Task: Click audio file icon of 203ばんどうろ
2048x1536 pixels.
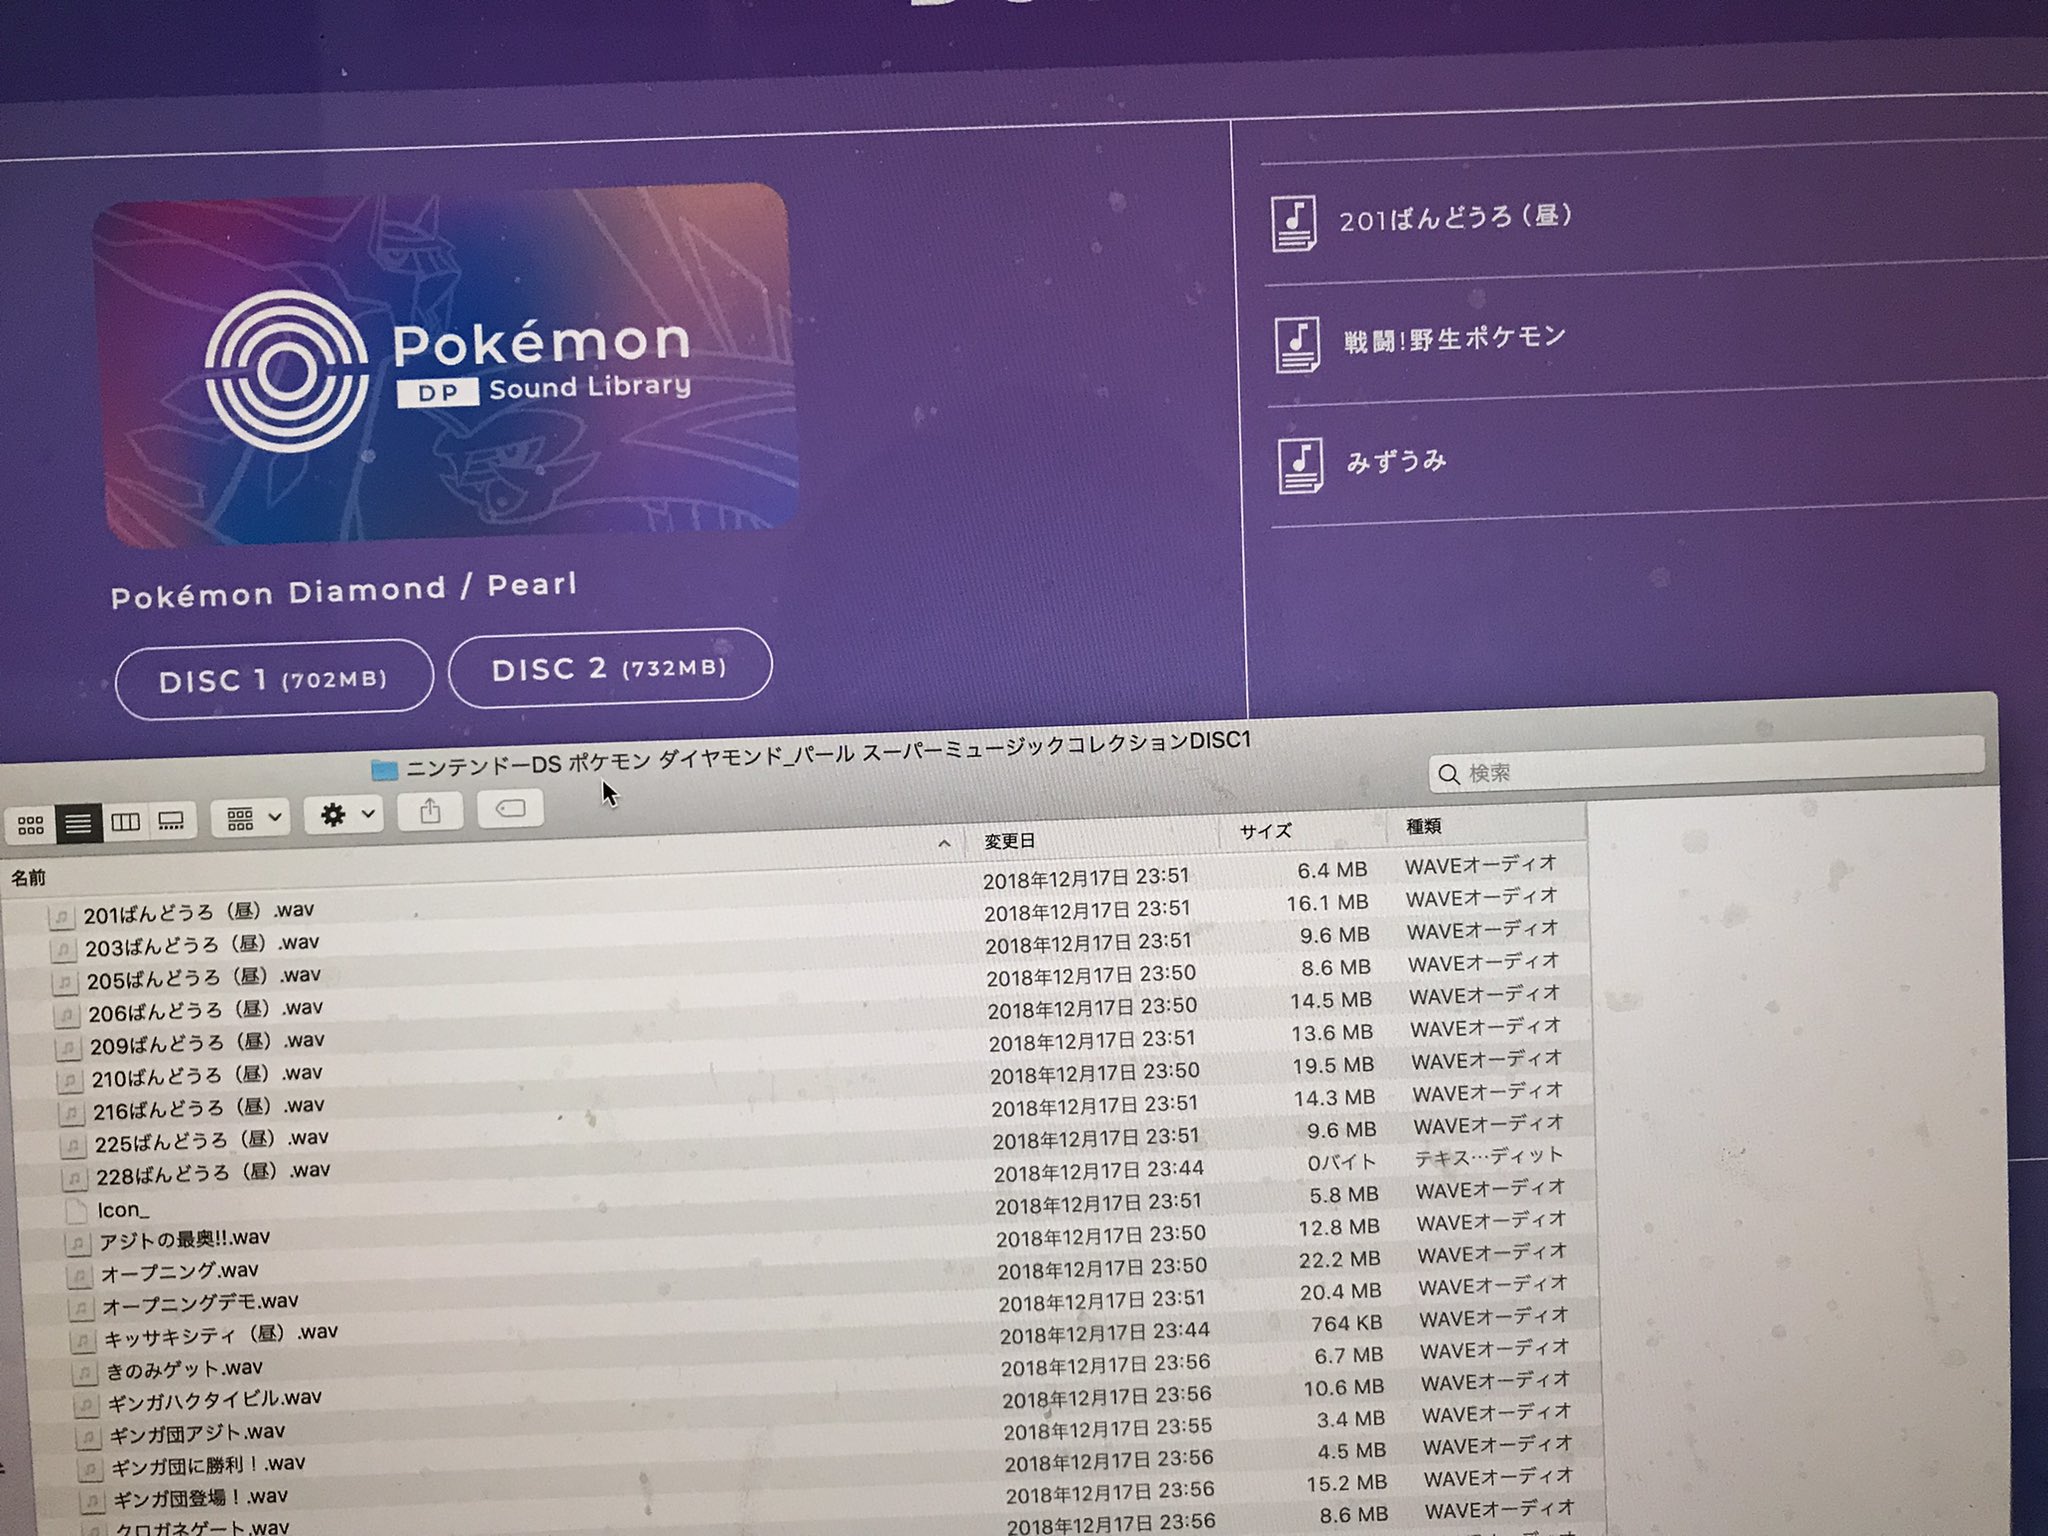Action: pyautogui.click(x=63, y=949)
